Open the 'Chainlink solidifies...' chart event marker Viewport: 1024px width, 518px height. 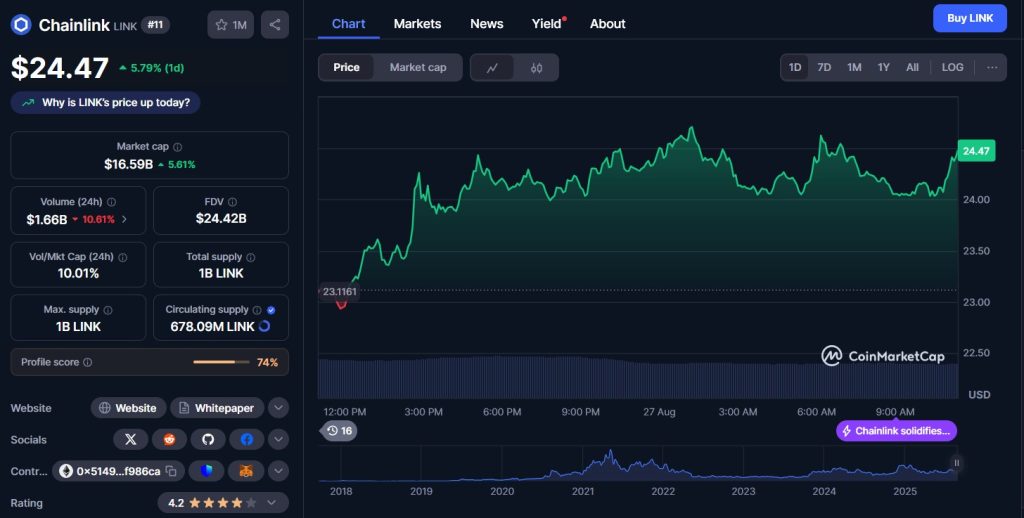click(897, 431)
